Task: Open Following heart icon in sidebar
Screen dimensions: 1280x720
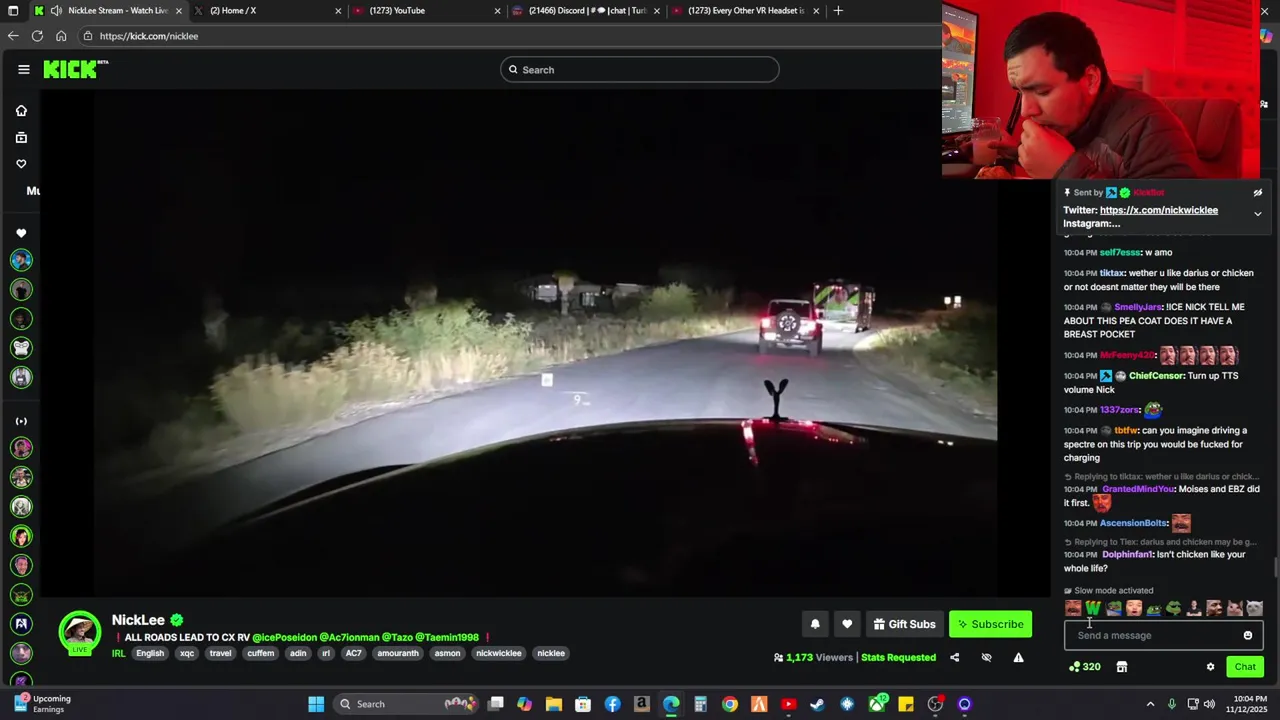Action: [21, 164]
